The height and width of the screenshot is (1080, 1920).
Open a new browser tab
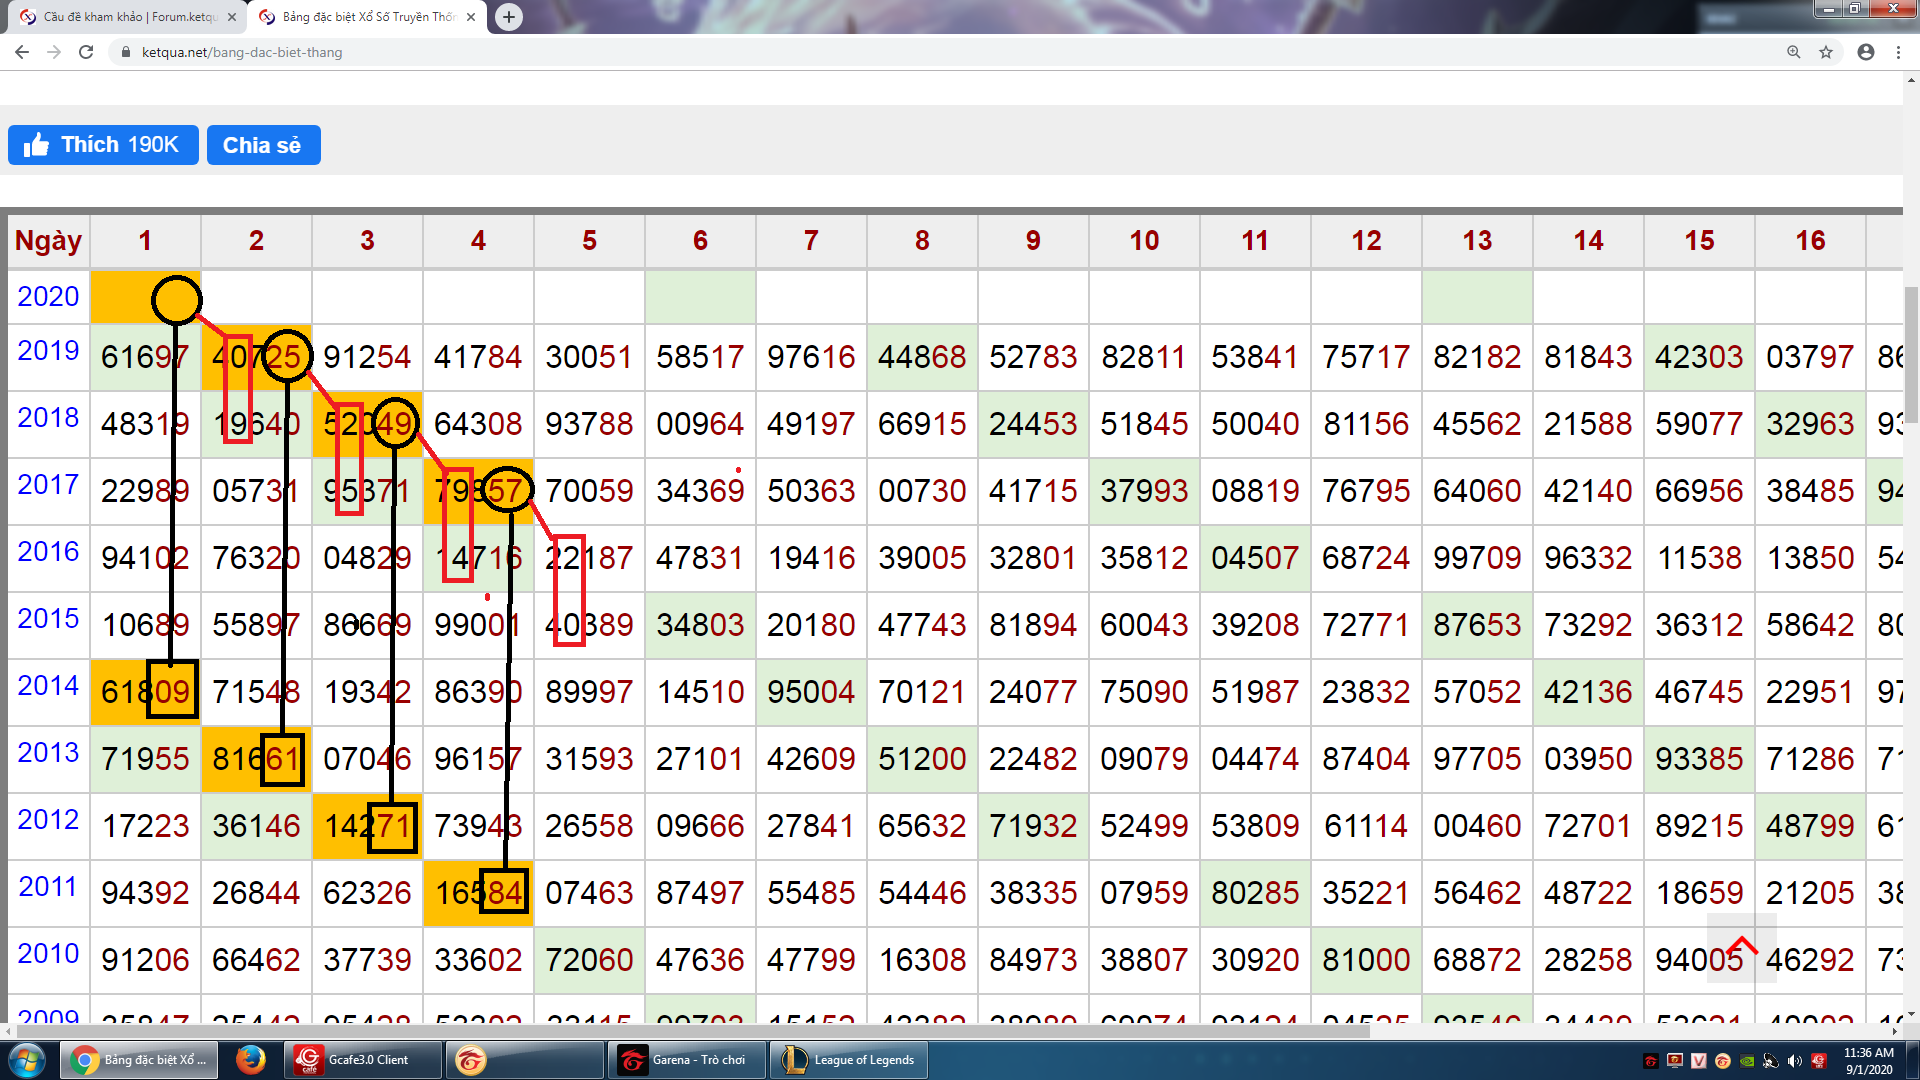point(509,17)
